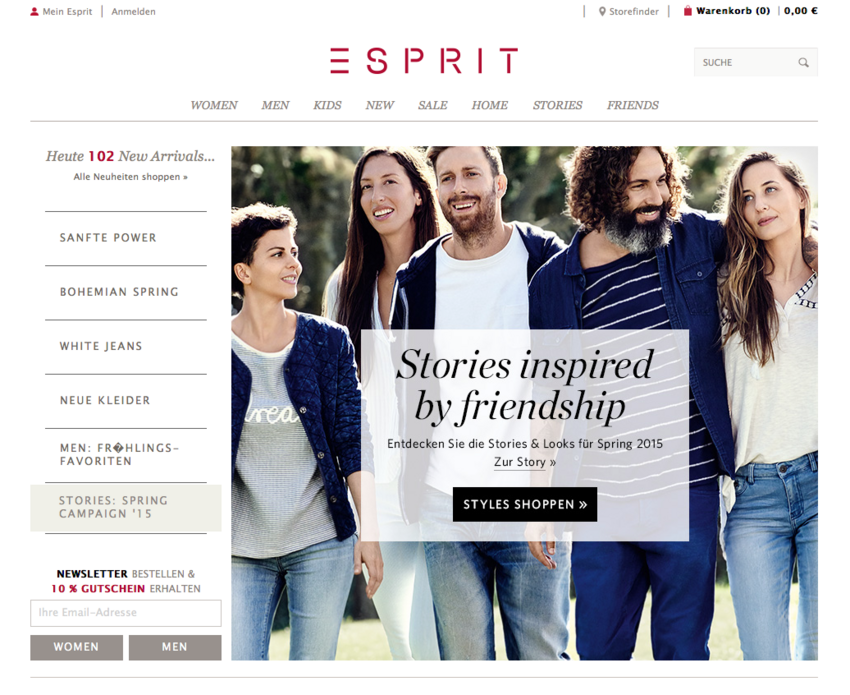Click the Mein Esprit user icon

point(34,11)
